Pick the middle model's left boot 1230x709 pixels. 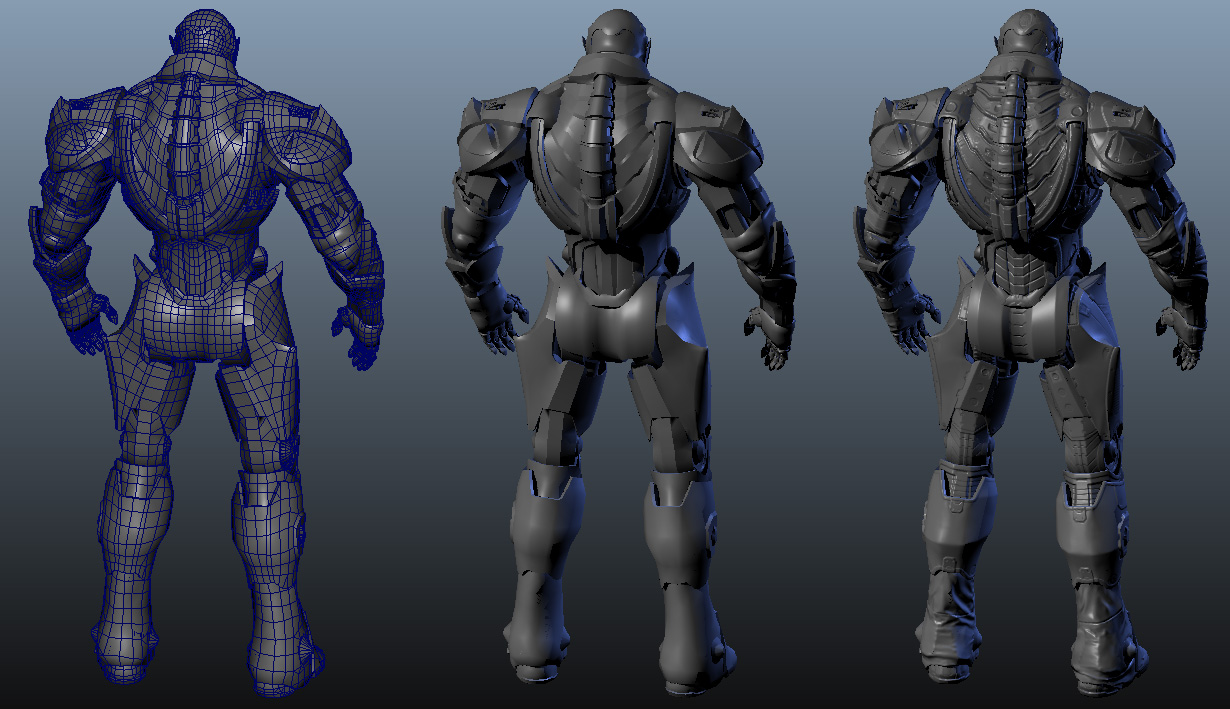(540, 580)
